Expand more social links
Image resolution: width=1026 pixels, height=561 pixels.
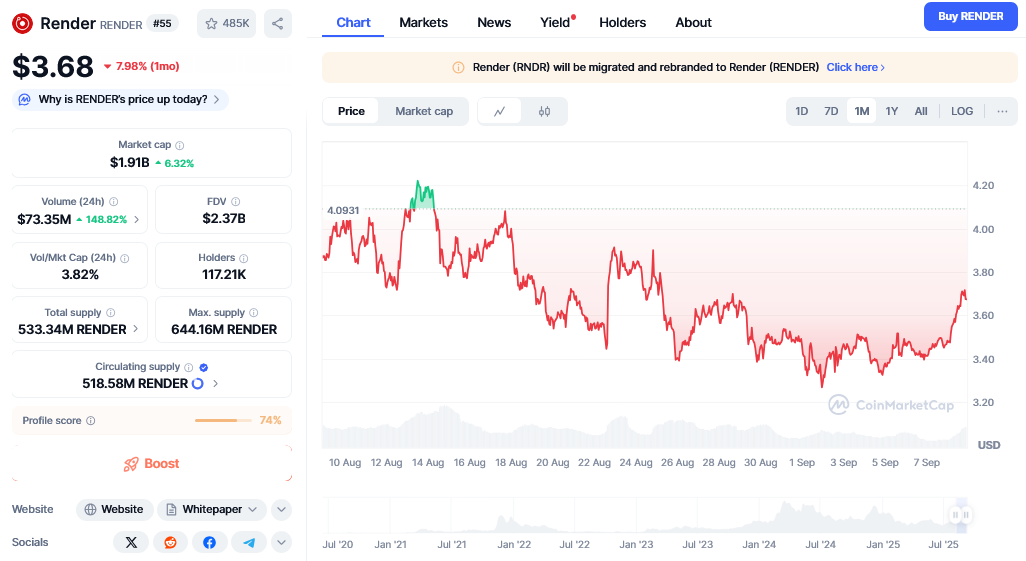point(281,542)
